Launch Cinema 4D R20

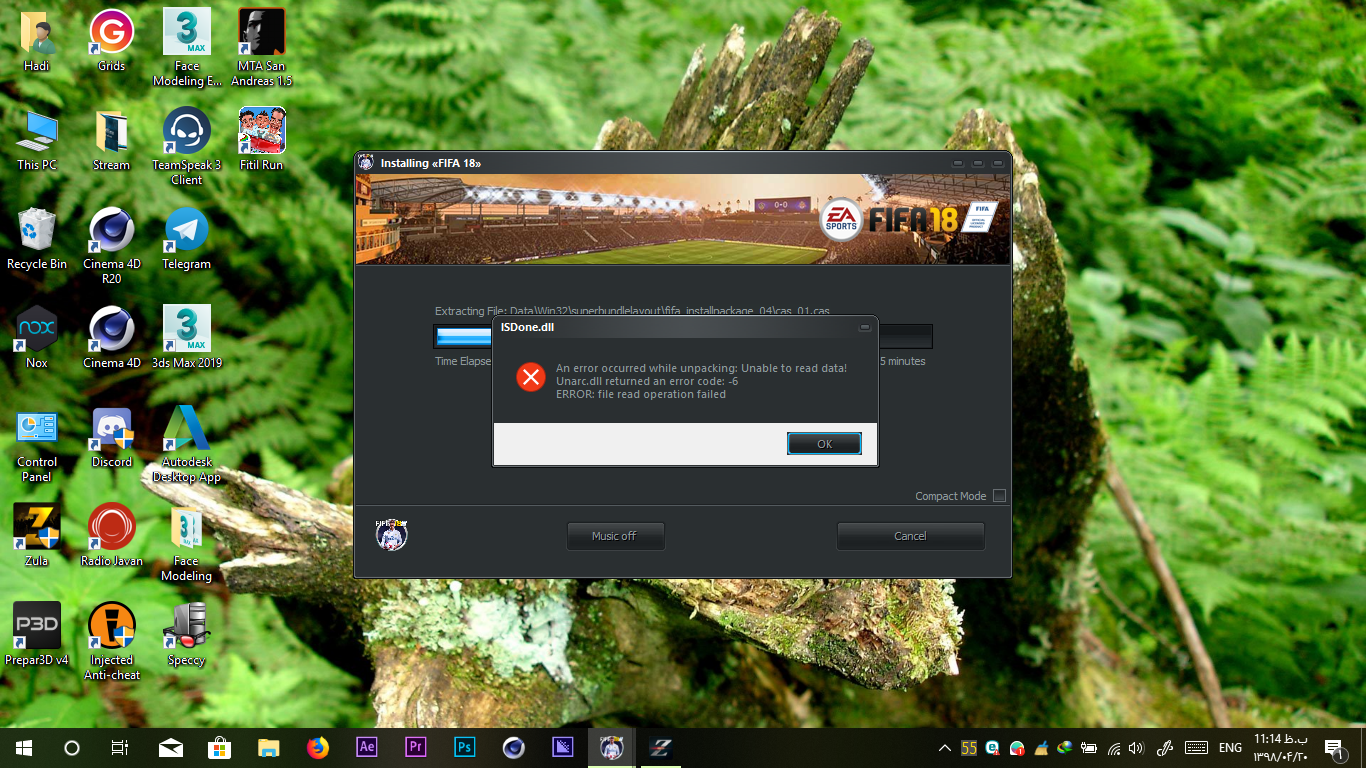[111, 246]
